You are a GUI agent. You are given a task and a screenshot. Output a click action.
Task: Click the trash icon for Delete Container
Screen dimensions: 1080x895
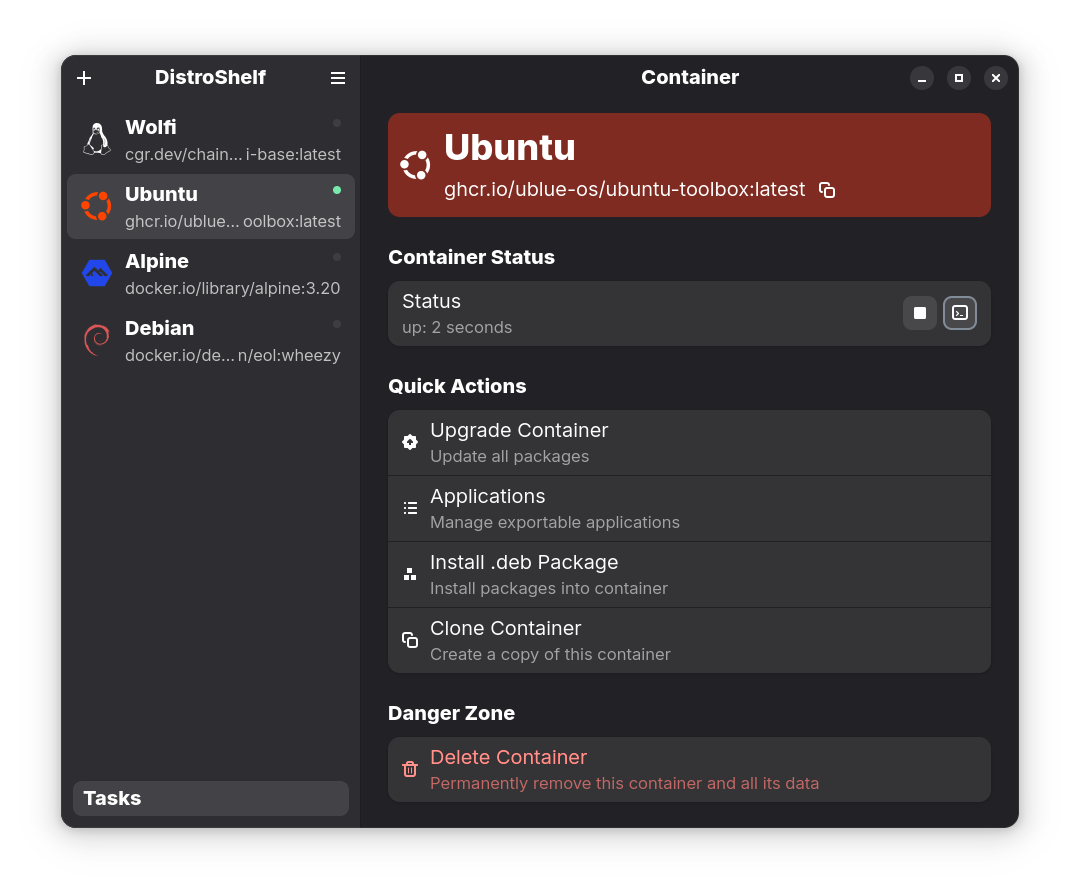(410, 769)
